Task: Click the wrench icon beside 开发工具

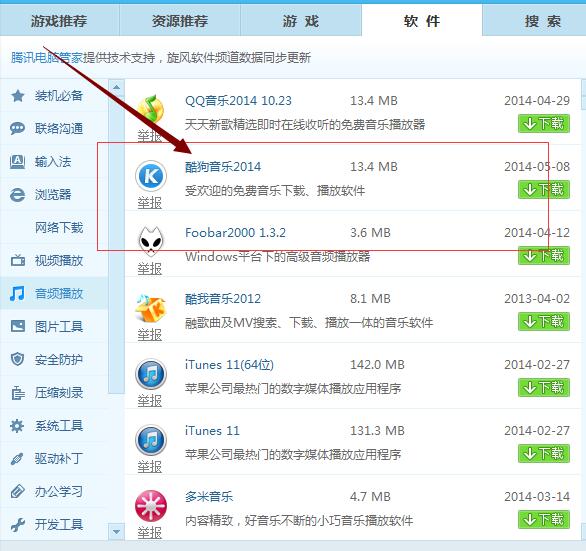Action: (18, 524)
